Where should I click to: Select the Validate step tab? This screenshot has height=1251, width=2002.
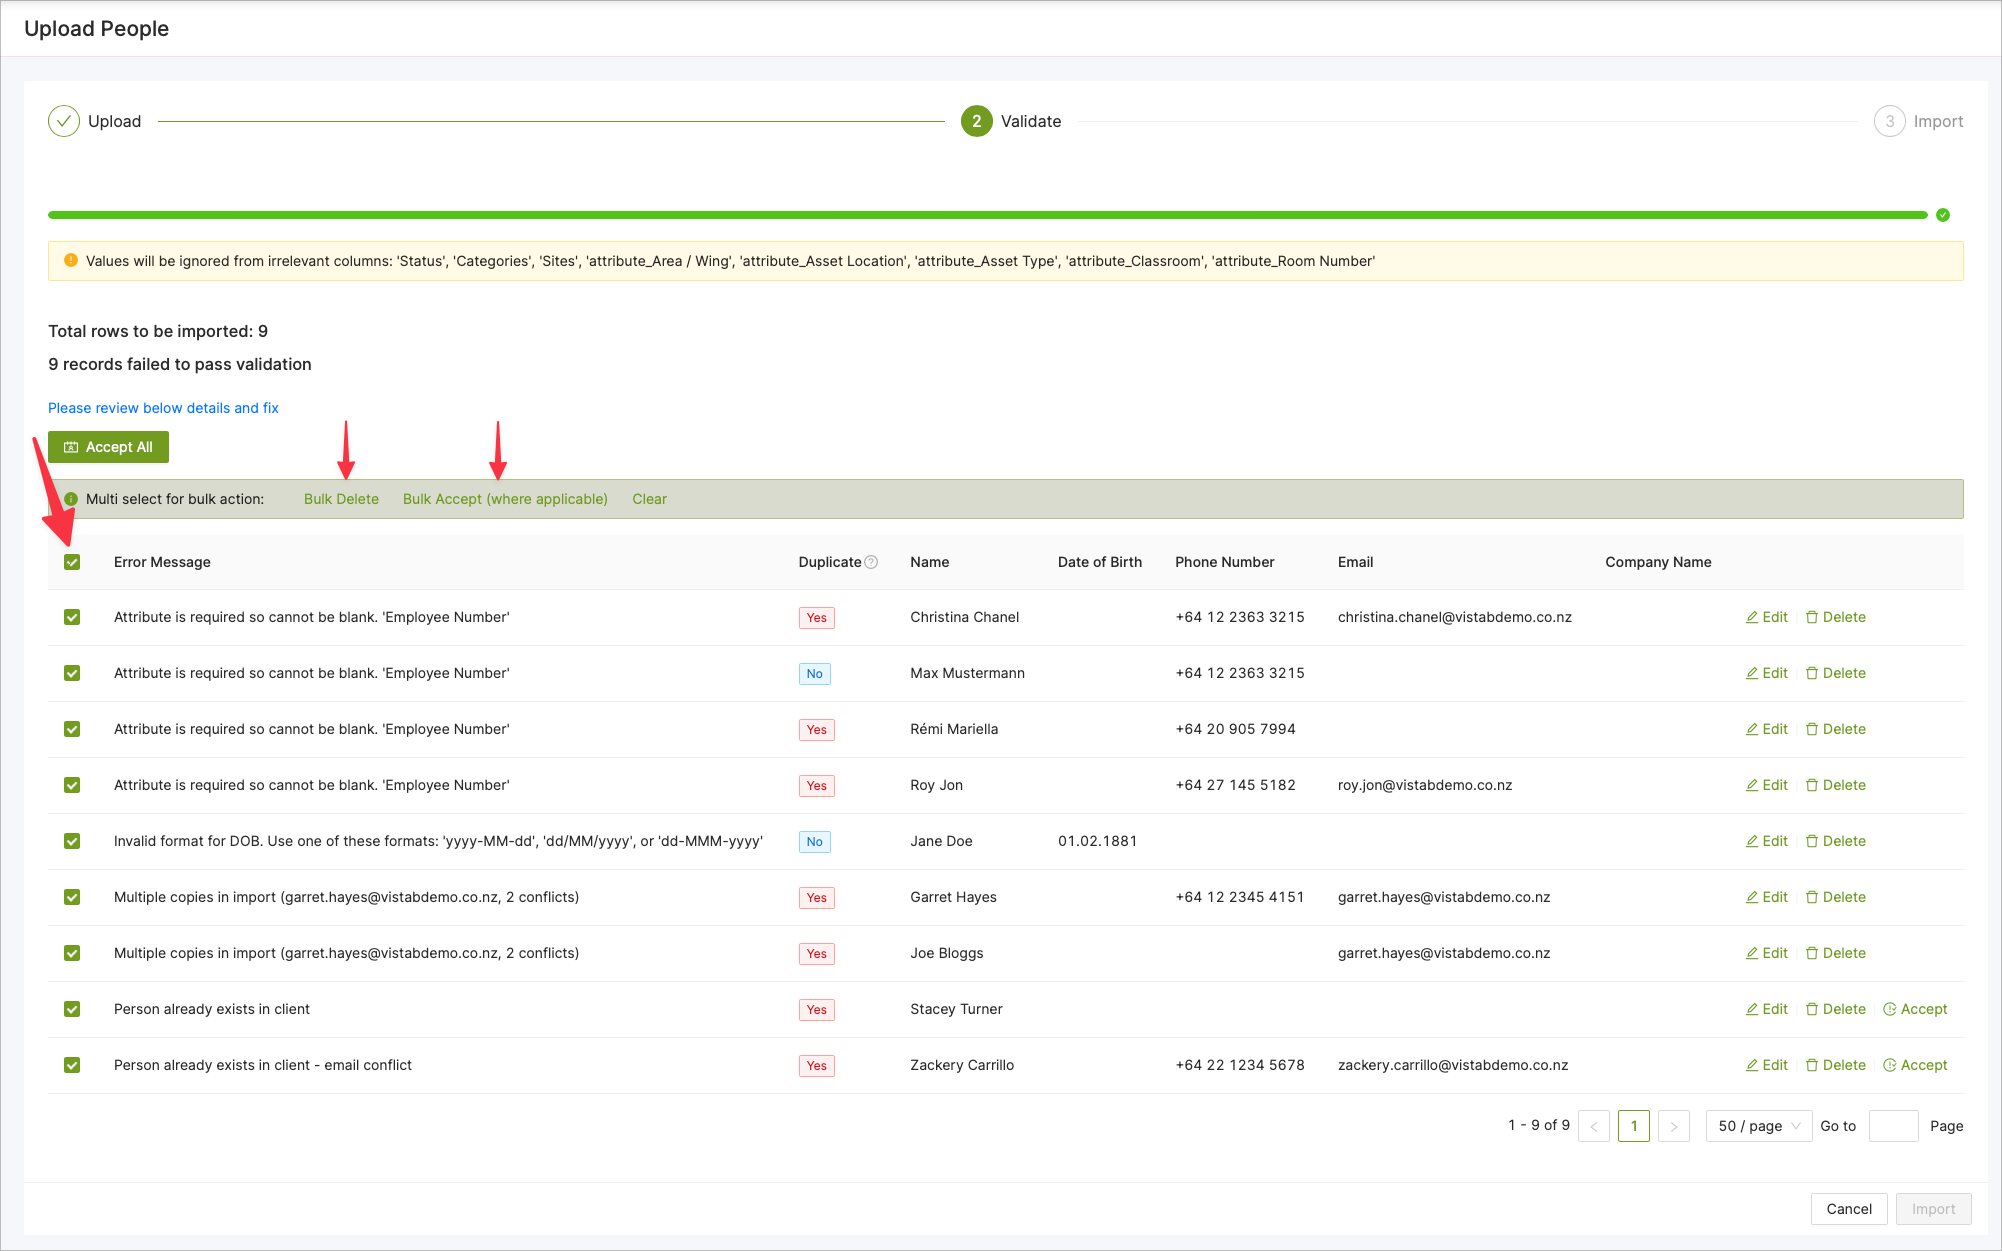(1011, 121)
